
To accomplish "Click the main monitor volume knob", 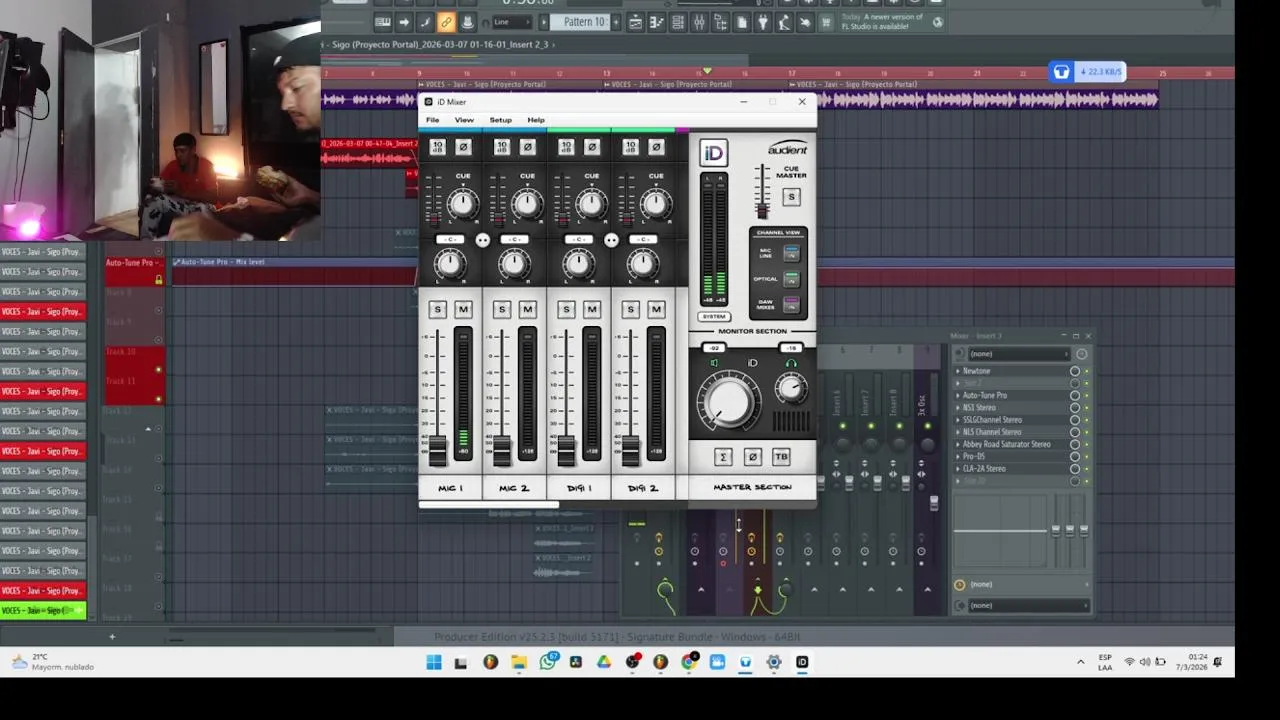I will (728, 401).
